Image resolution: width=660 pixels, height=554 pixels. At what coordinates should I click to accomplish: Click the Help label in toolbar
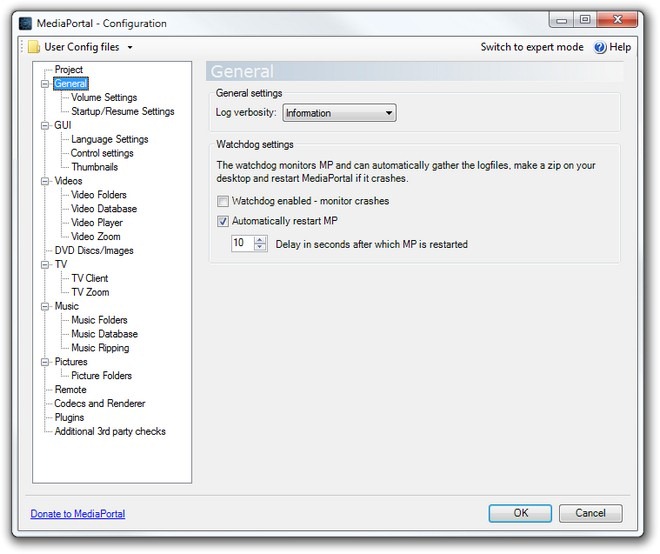[x=620, y=47]
